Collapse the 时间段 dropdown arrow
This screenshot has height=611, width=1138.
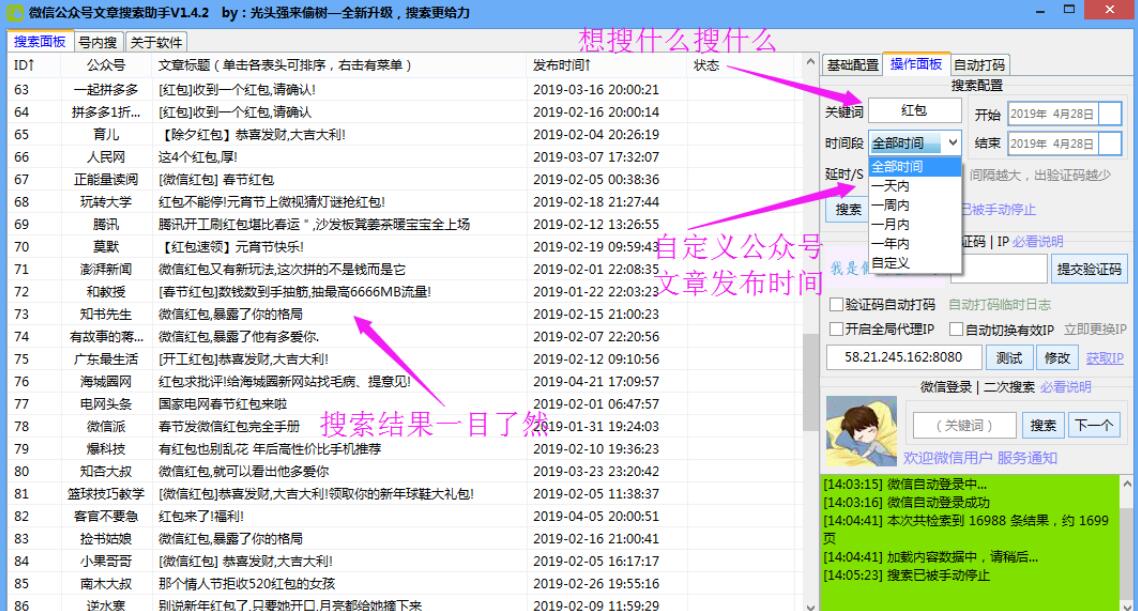click(x=952, y=143)
